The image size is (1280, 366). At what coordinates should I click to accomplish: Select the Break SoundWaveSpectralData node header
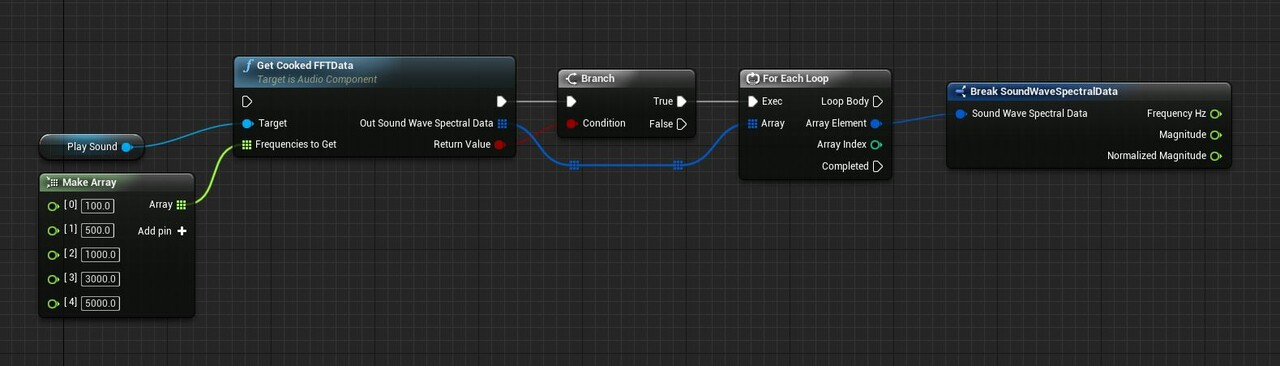[x=1088, y=91]
